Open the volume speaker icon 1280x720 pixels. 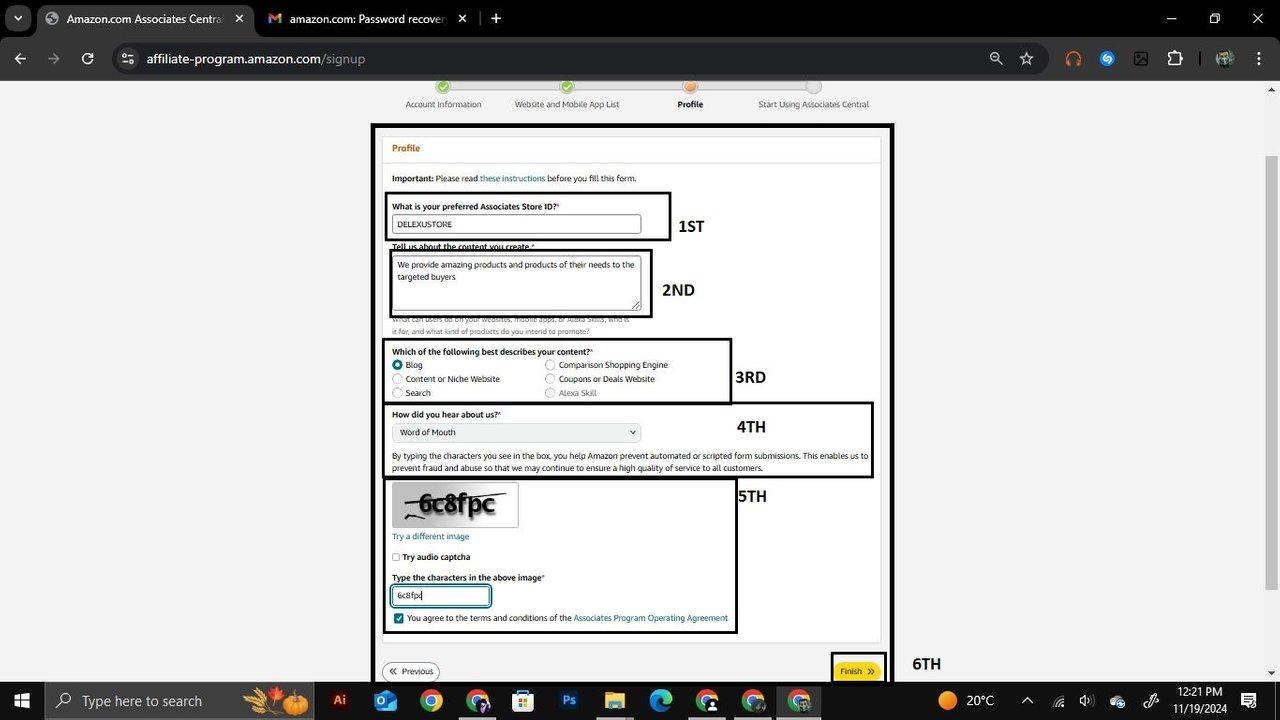coord(1087,701)
